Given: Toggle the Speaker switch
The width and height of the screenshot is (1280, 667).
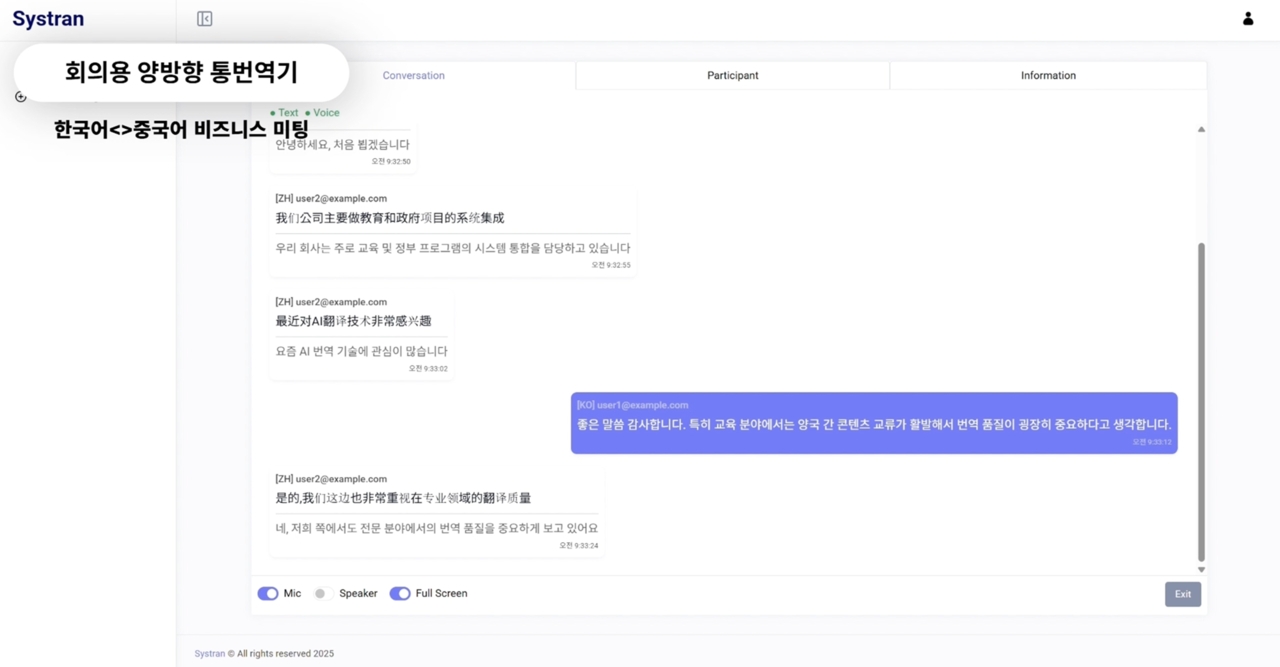Looking at the screenshot, I should pyautogui.click(x=321, y=593).
